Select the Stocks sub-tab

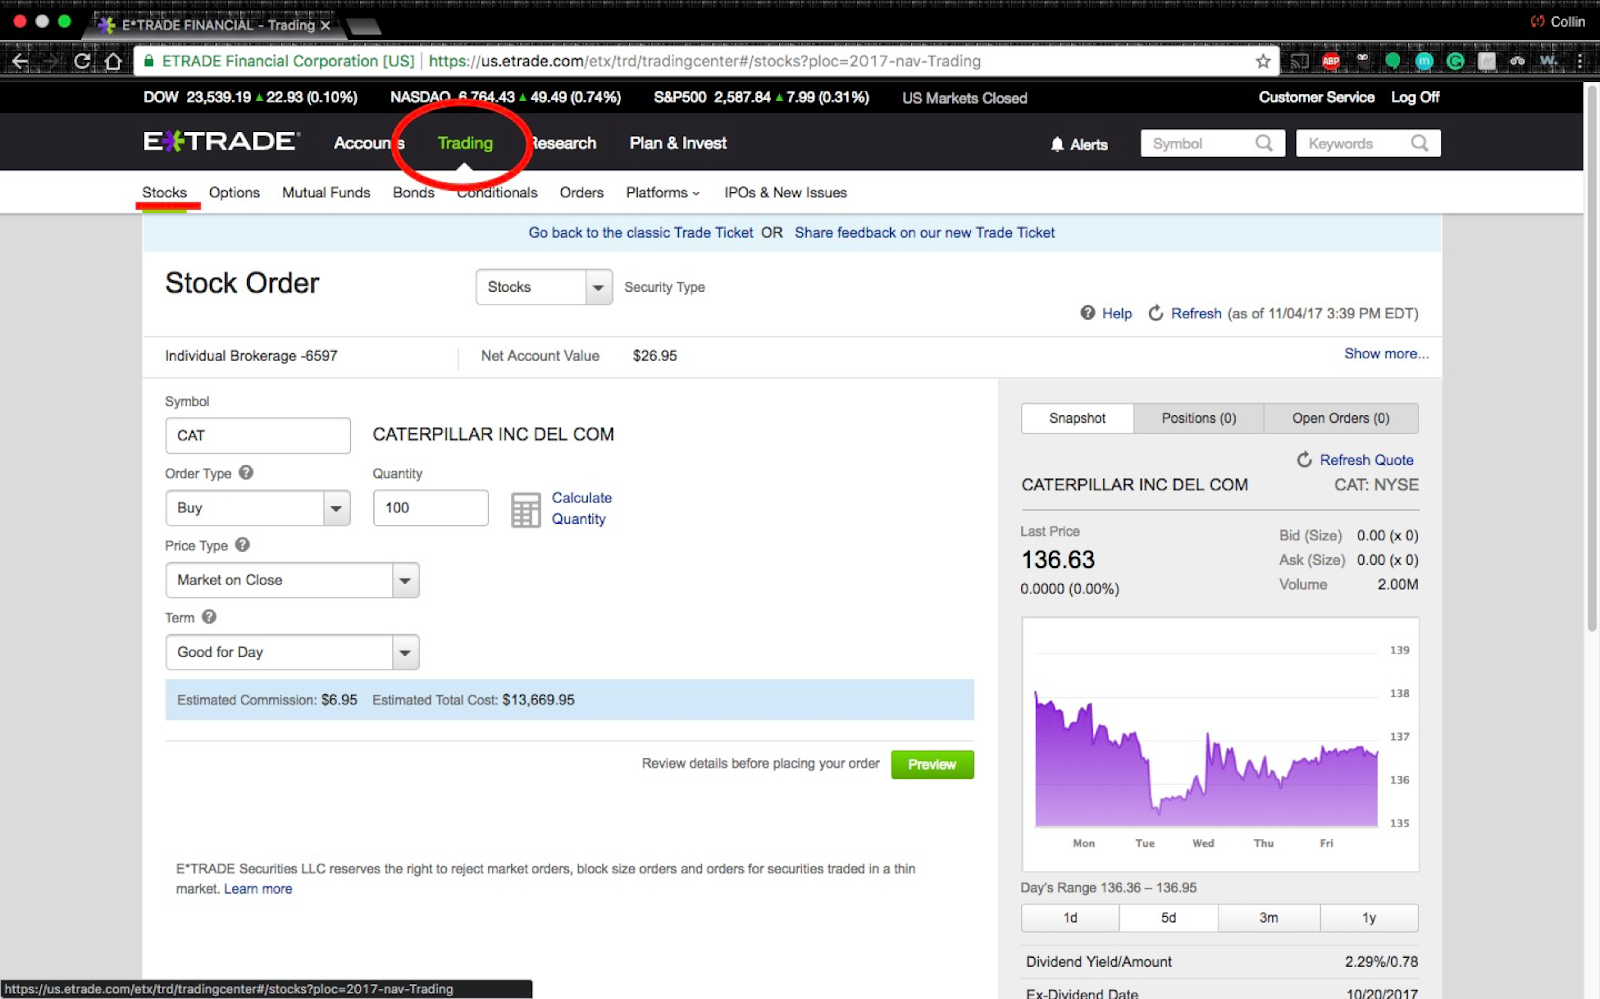coord(164,192)
